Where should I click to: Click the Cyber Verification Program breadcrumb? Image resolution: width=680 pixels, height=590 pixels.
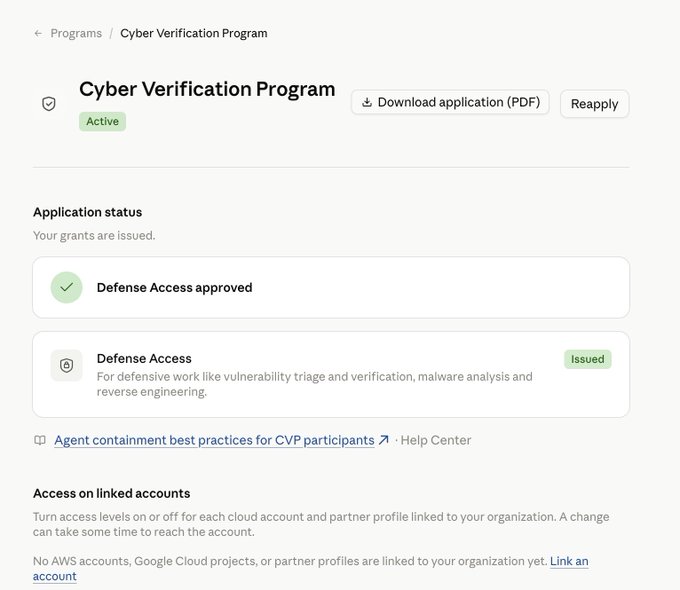(193, 33)
